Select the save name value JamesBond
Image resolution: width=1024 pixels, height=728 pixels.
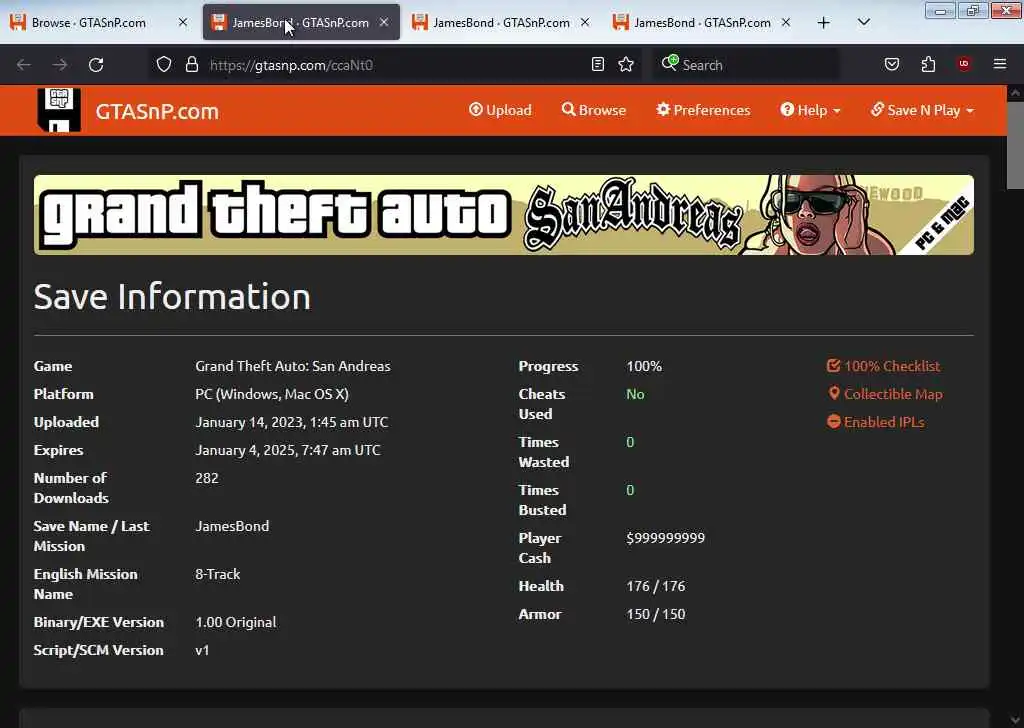tap(232, 526)
